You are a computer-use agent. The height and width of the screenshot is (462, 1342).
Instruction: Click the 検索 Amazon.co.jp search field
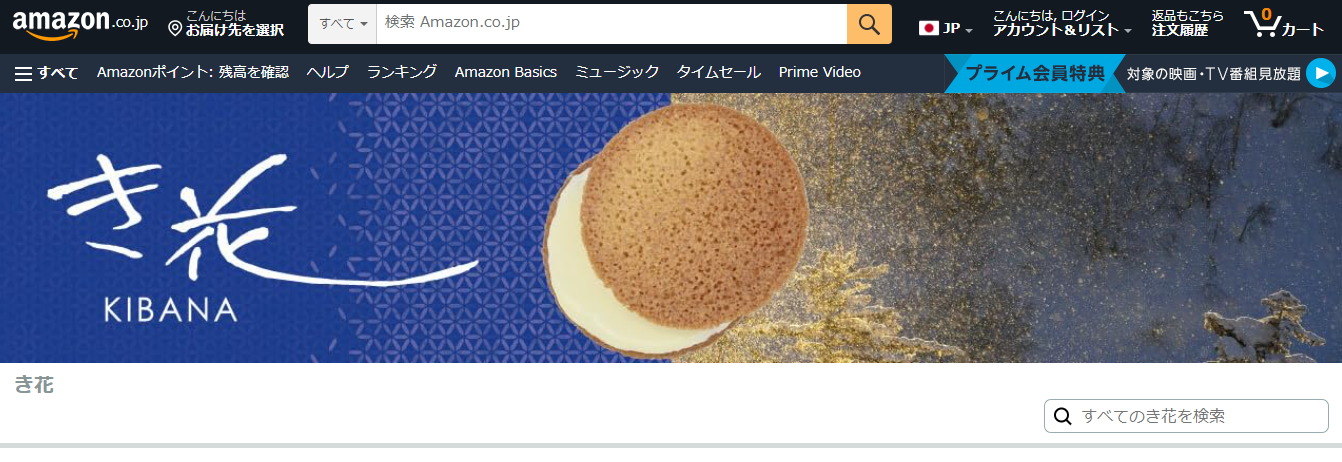coord(612,24)
